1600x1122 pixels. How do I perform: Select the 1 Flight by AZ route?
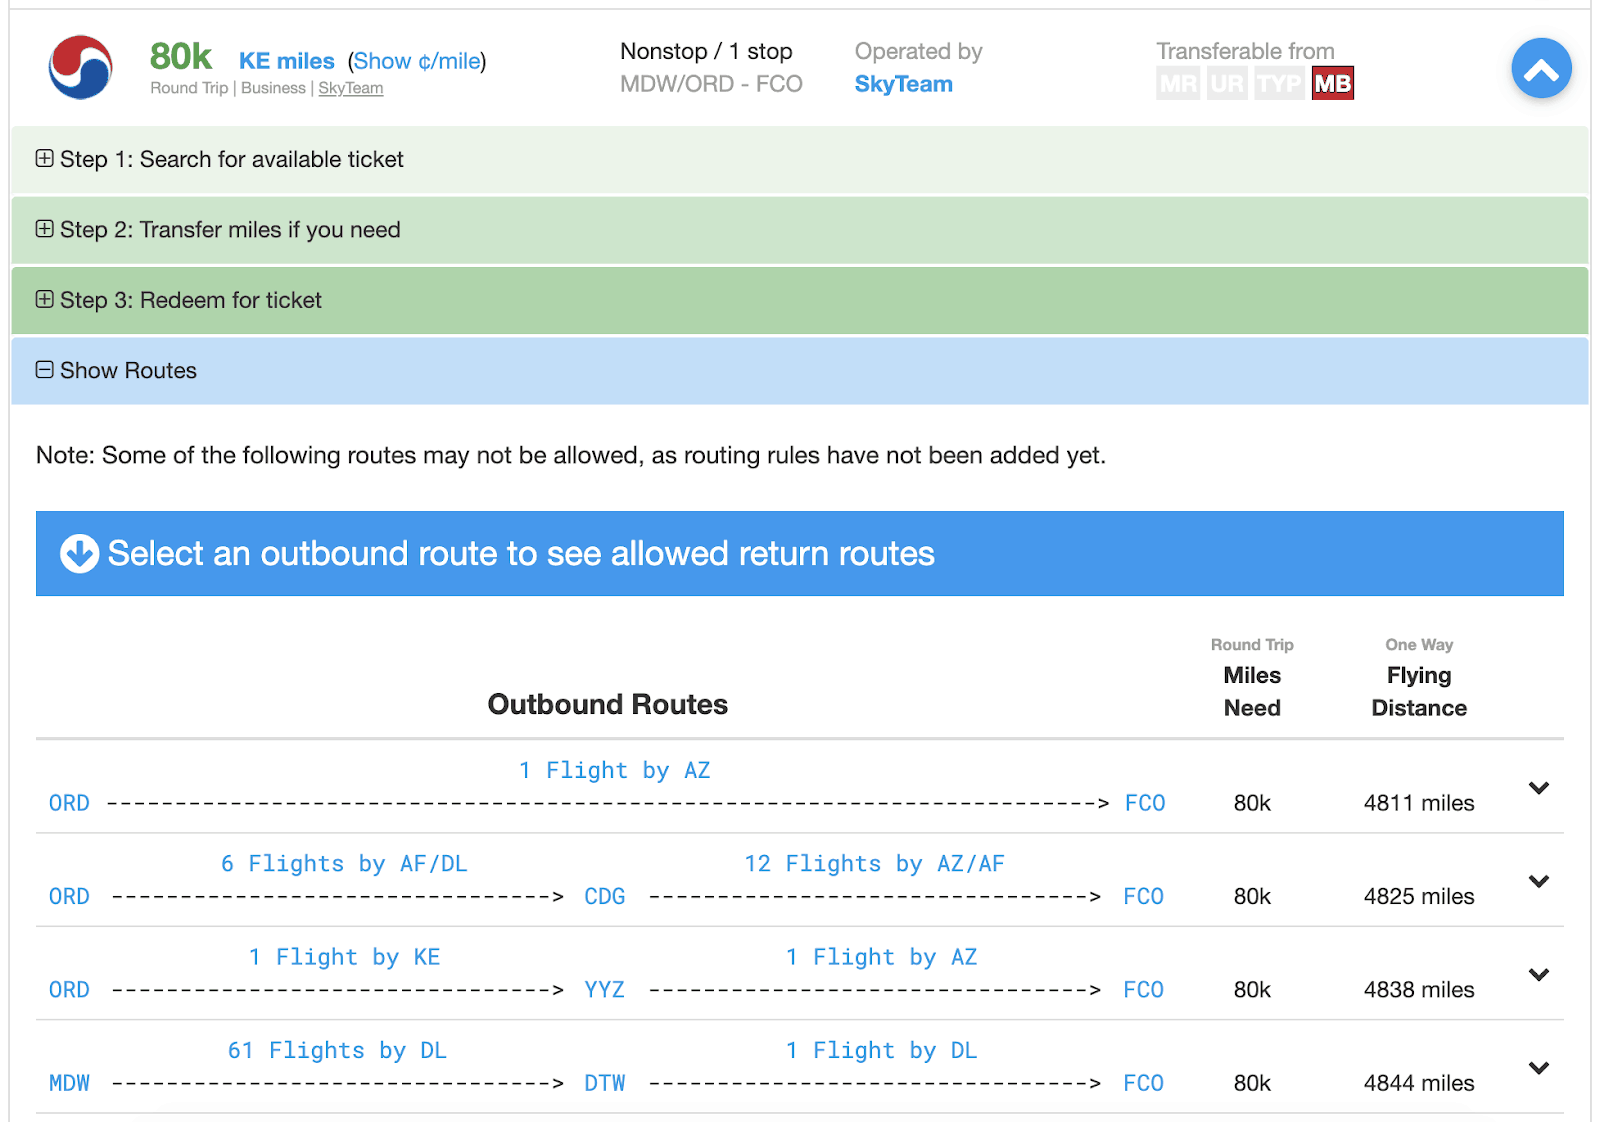pos(614,770)
